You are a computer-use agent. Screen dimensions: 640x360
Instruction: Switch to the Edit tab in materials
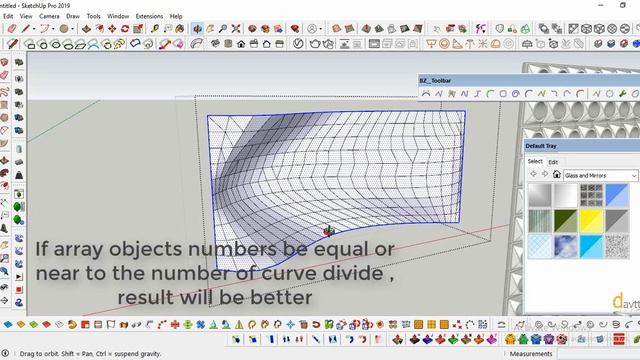tap(553, 162)
